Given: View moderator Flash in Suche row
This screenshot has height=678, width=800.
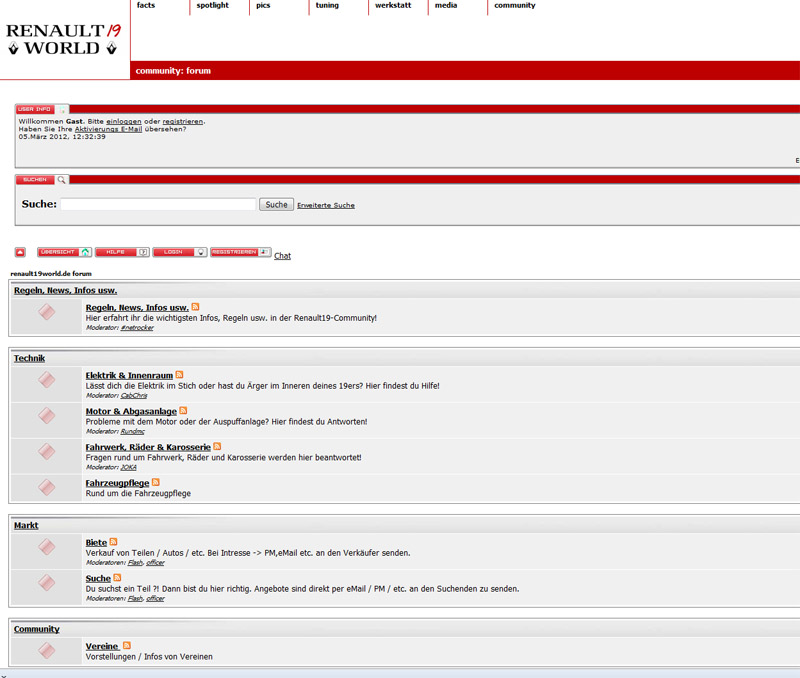Looking at the screenshot, I should click(x=135, y=598).
